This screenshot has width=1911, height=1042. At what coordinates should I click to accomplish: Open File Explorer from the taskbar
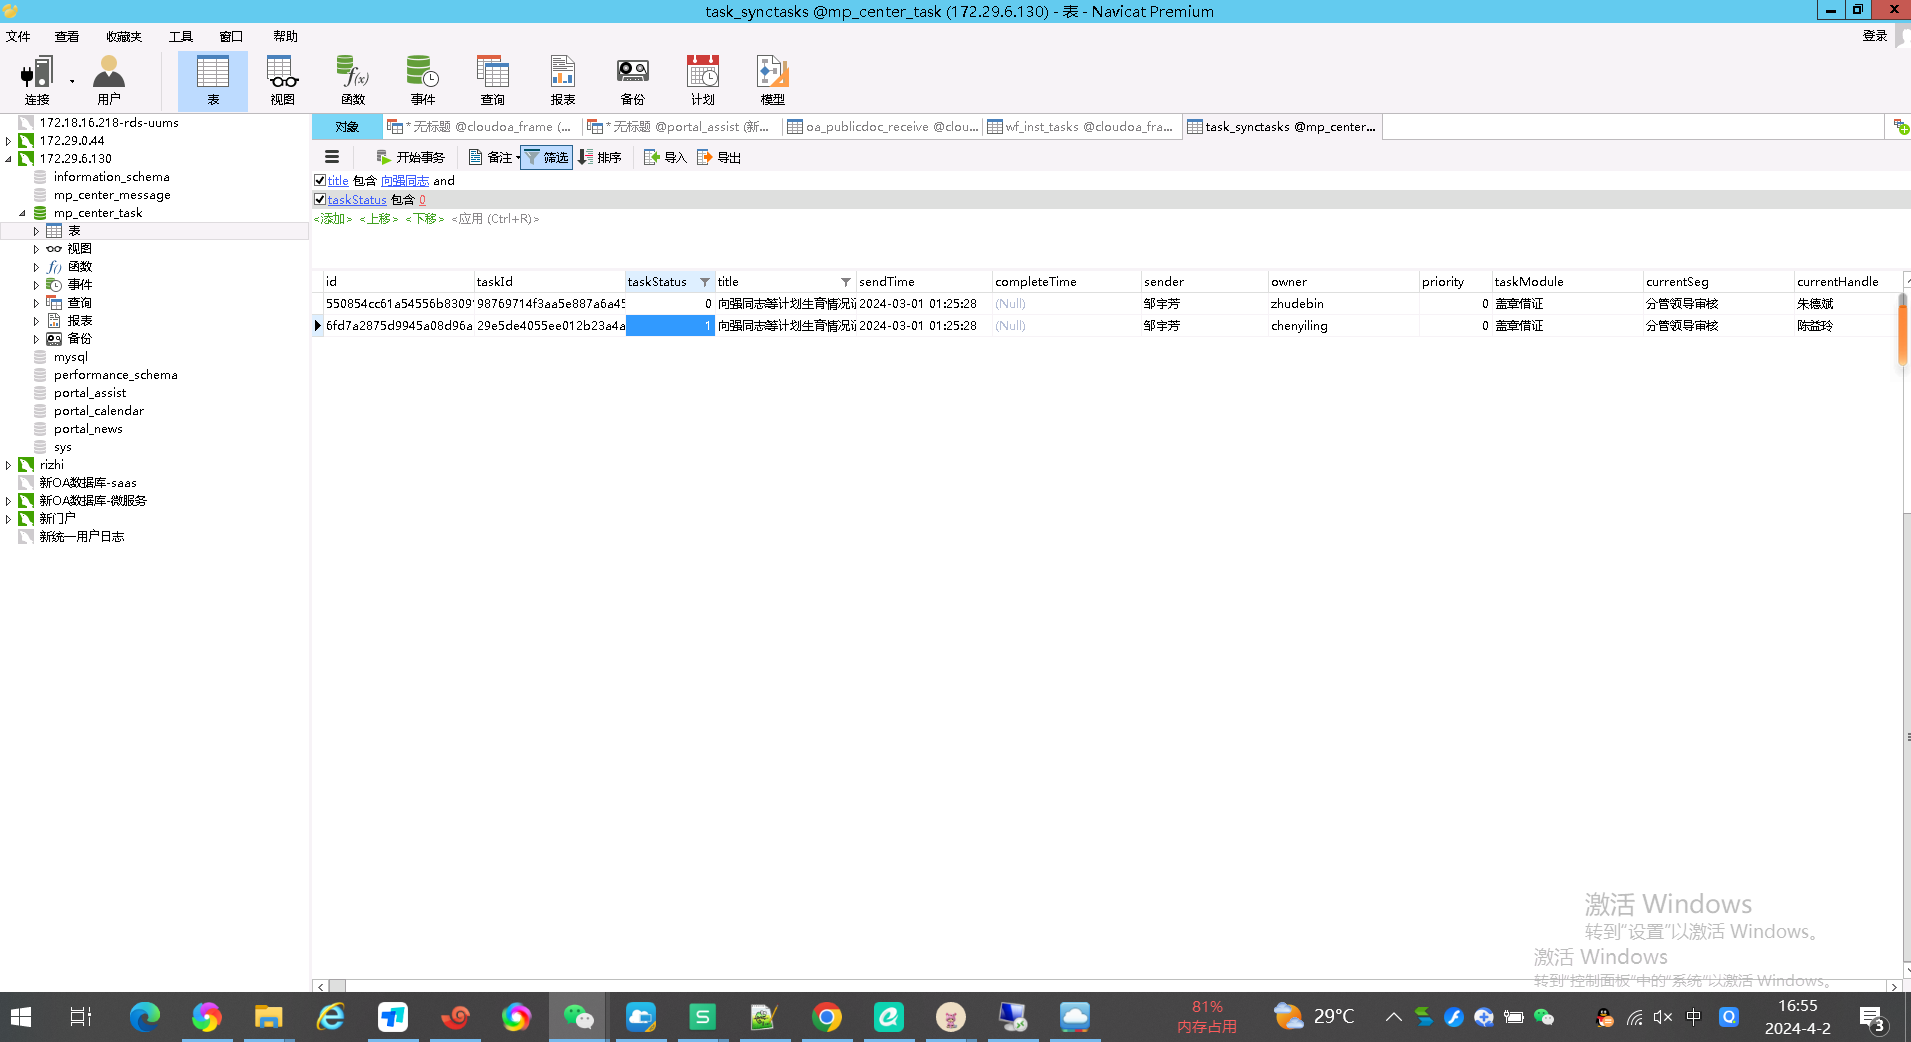point(268,1017)
